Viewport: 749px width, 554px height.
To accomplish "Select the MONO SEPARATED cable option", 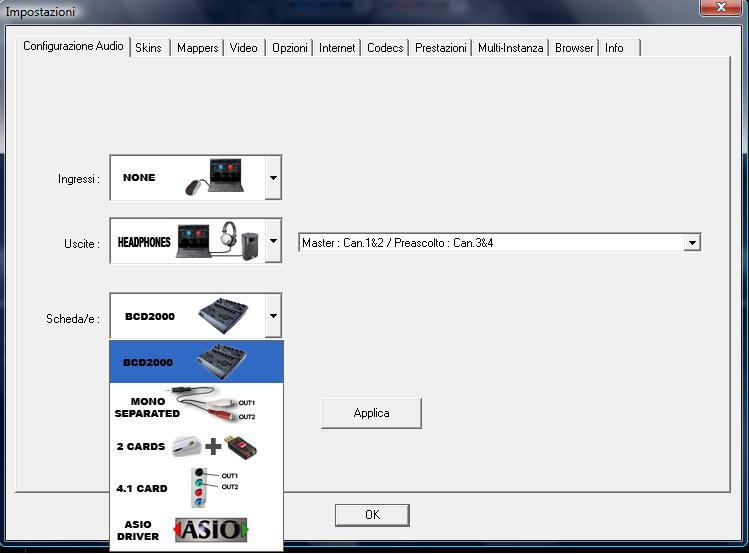I will tap(196, 404).
